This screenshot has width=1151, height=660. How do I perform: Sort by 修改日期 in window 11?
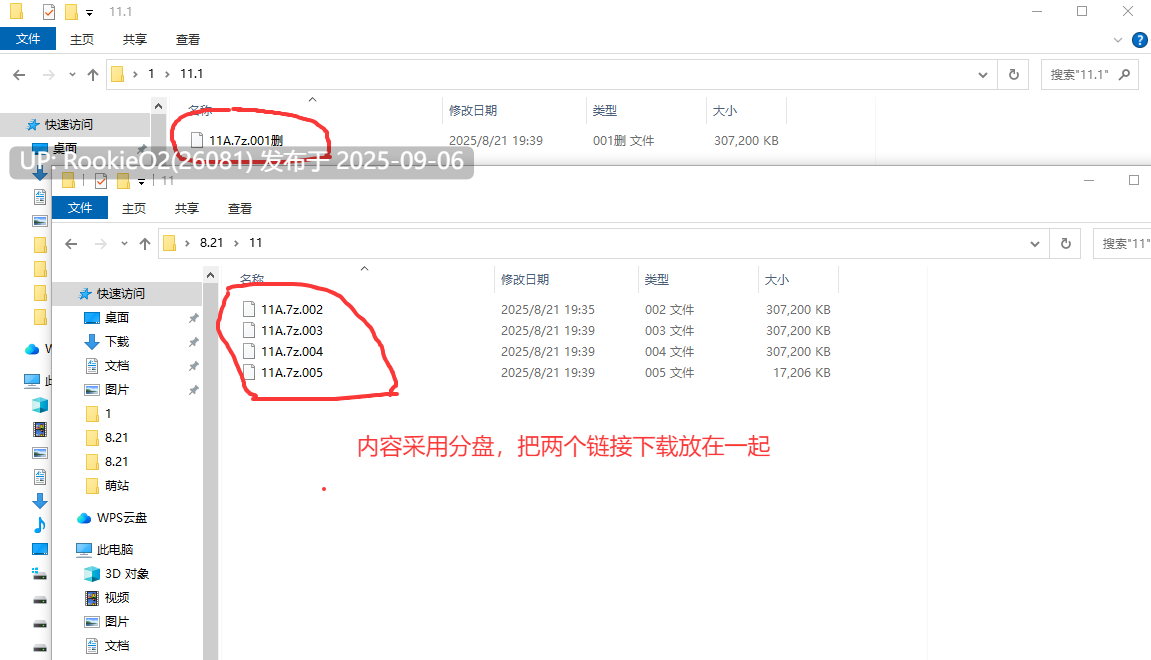[x=525, y=279]
